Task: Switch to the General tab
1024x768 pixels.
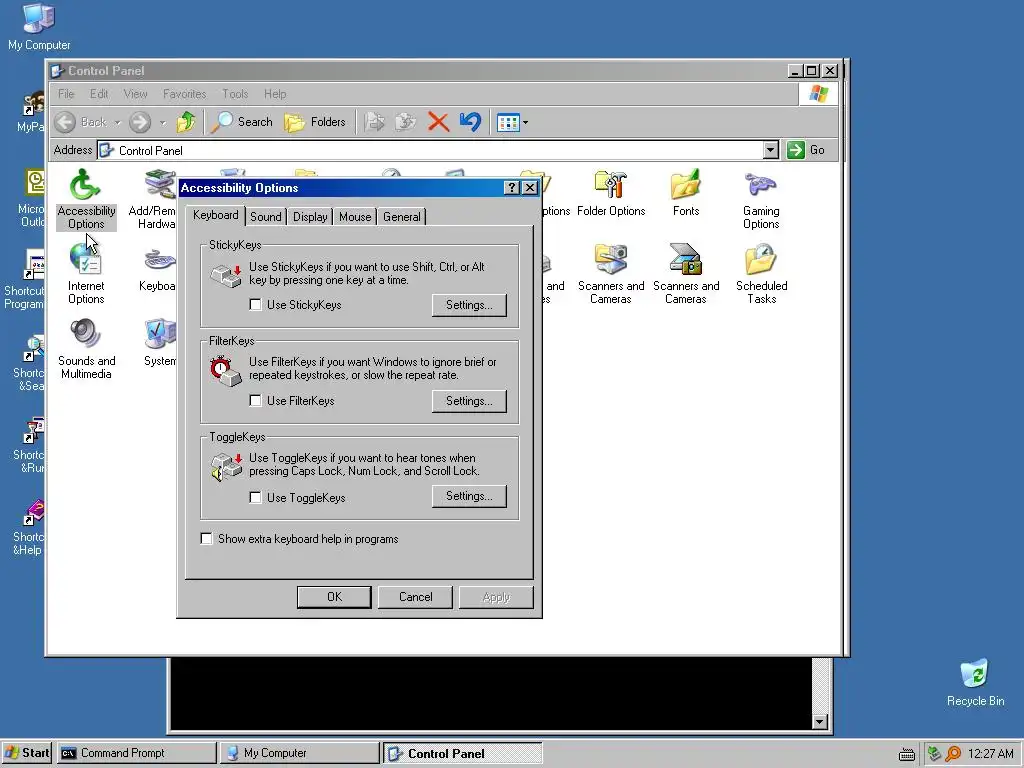Action: (x=402, y=217)
